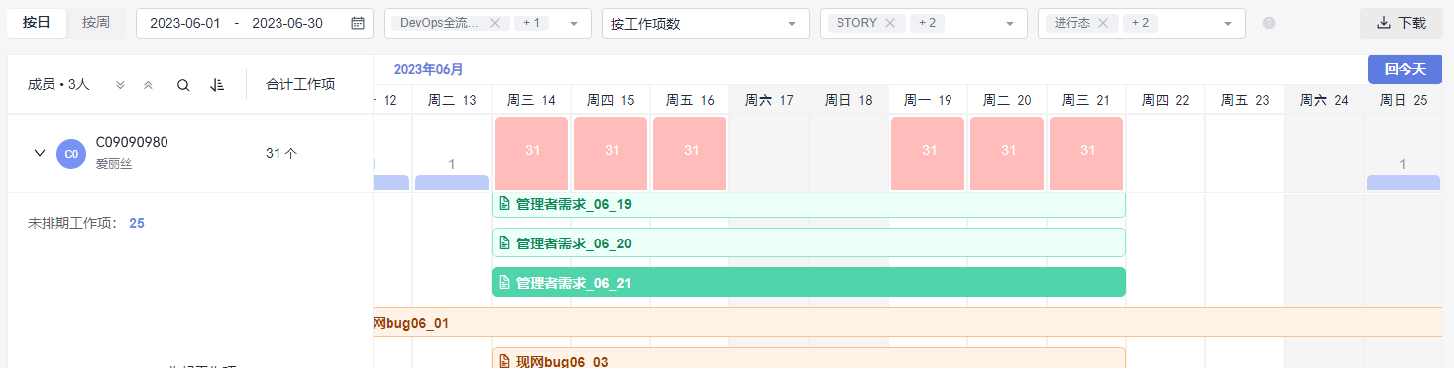The image size is (1454, 370).
Task: Switch to 按日 day view
Action: [x=37, y=23]
